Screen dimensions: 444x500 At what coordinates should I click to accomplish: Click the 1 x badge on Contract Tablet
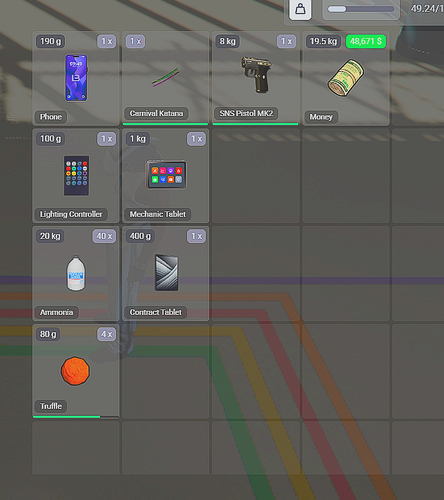click(x=197, y=236)
